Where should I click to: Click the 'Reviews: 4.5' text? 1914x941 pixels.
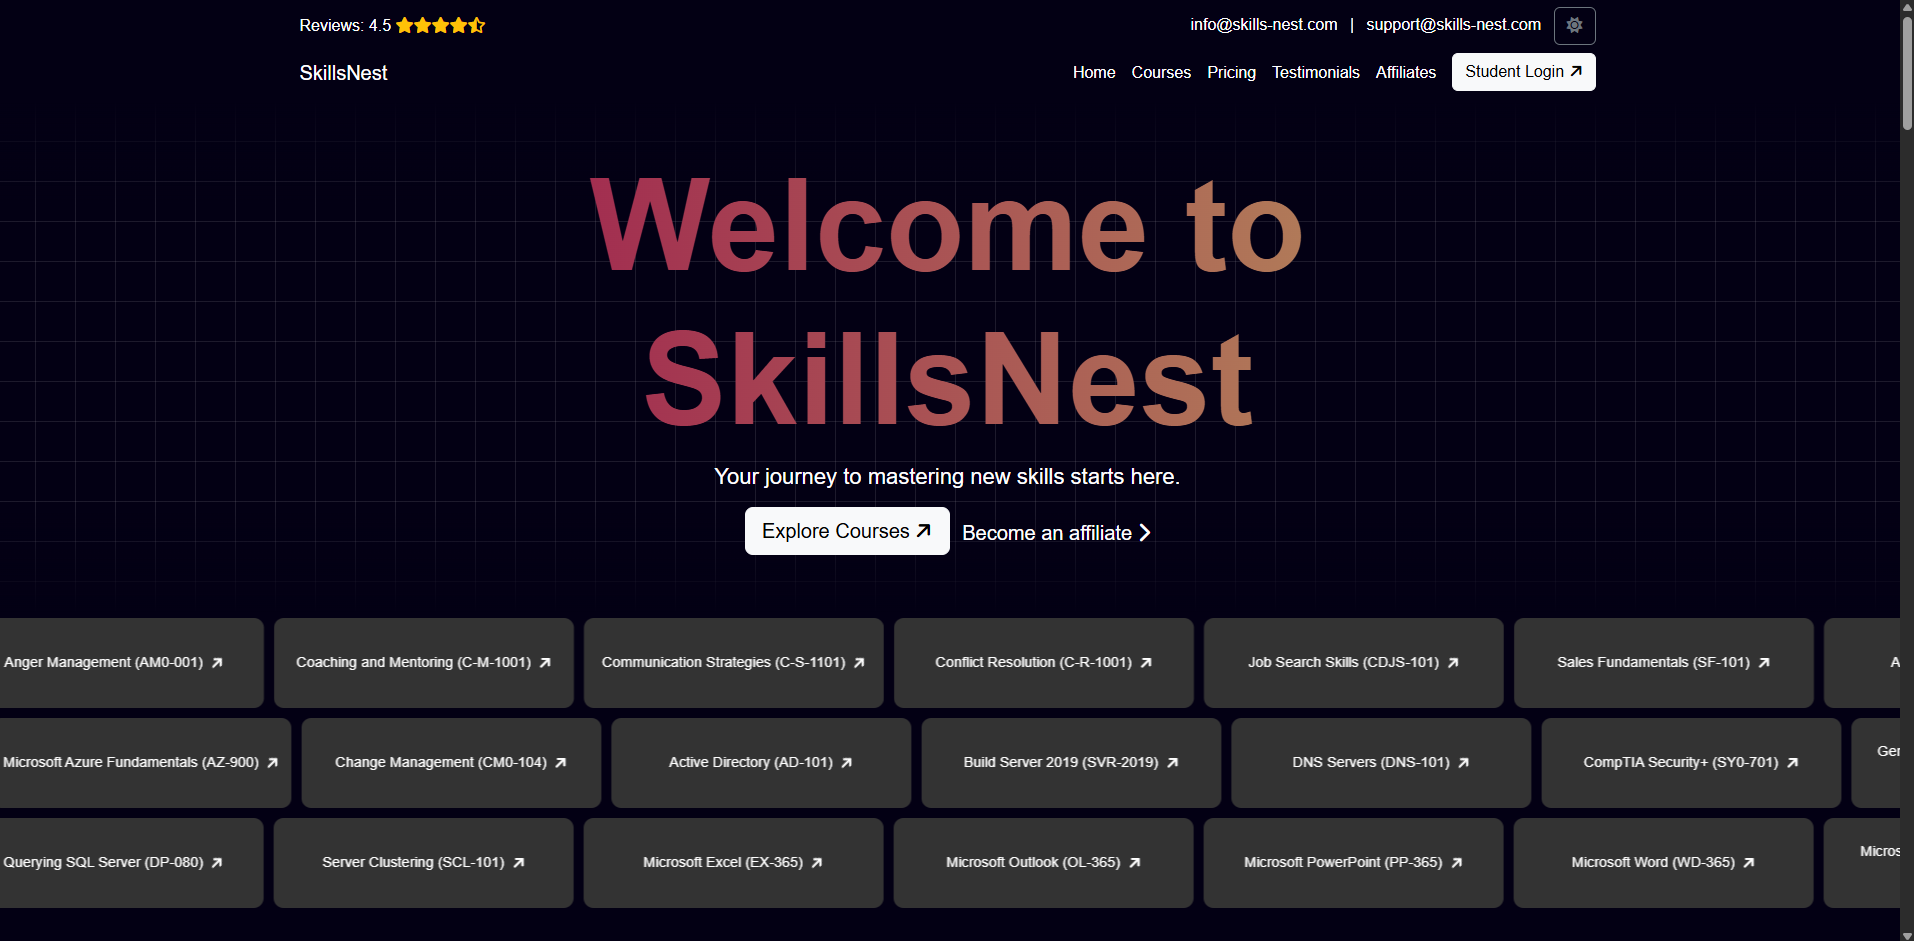click(x=345, y=25)
